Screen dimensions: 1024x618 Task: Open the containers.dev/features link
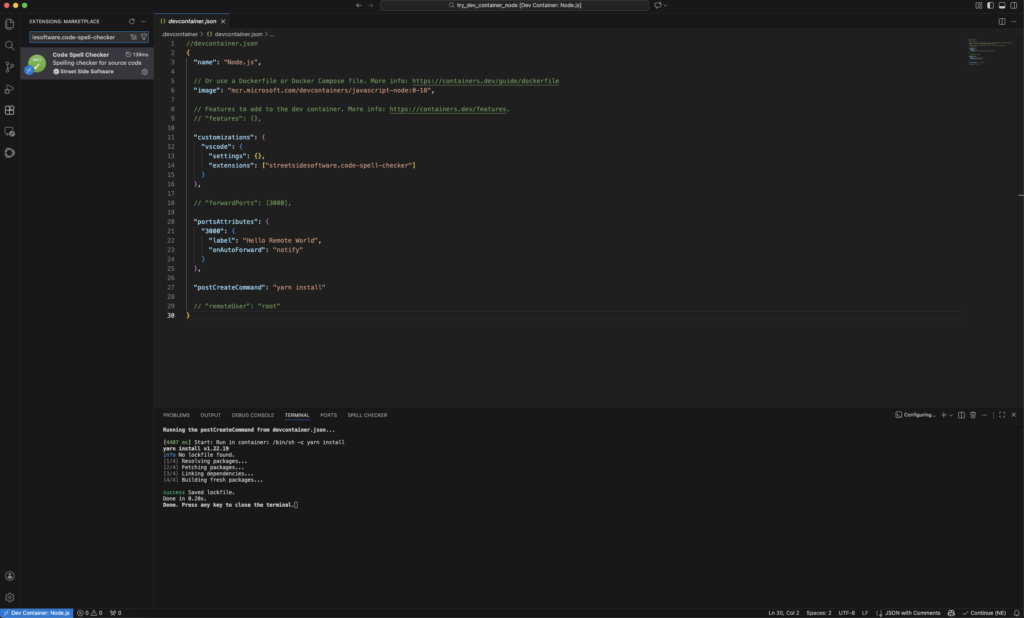(x=448, y=109)
